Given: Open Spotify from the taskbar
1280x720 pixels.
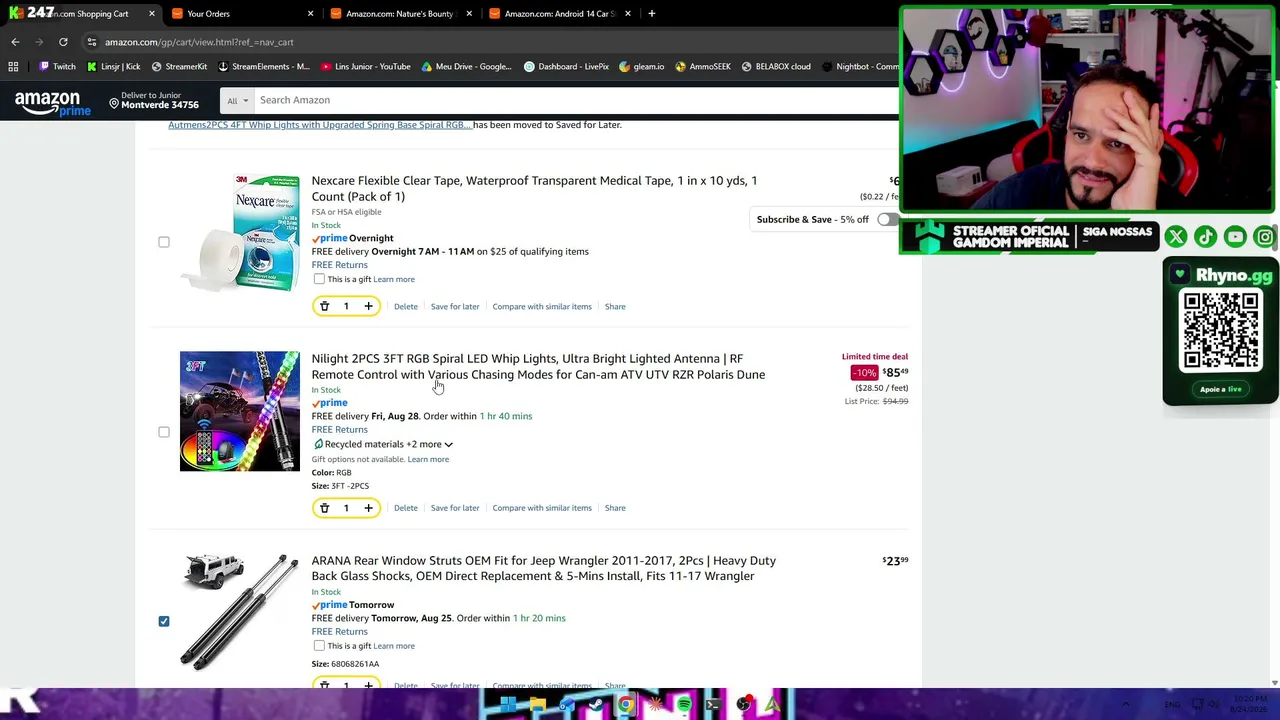Looking at the screenshot, I should [684, 705].
